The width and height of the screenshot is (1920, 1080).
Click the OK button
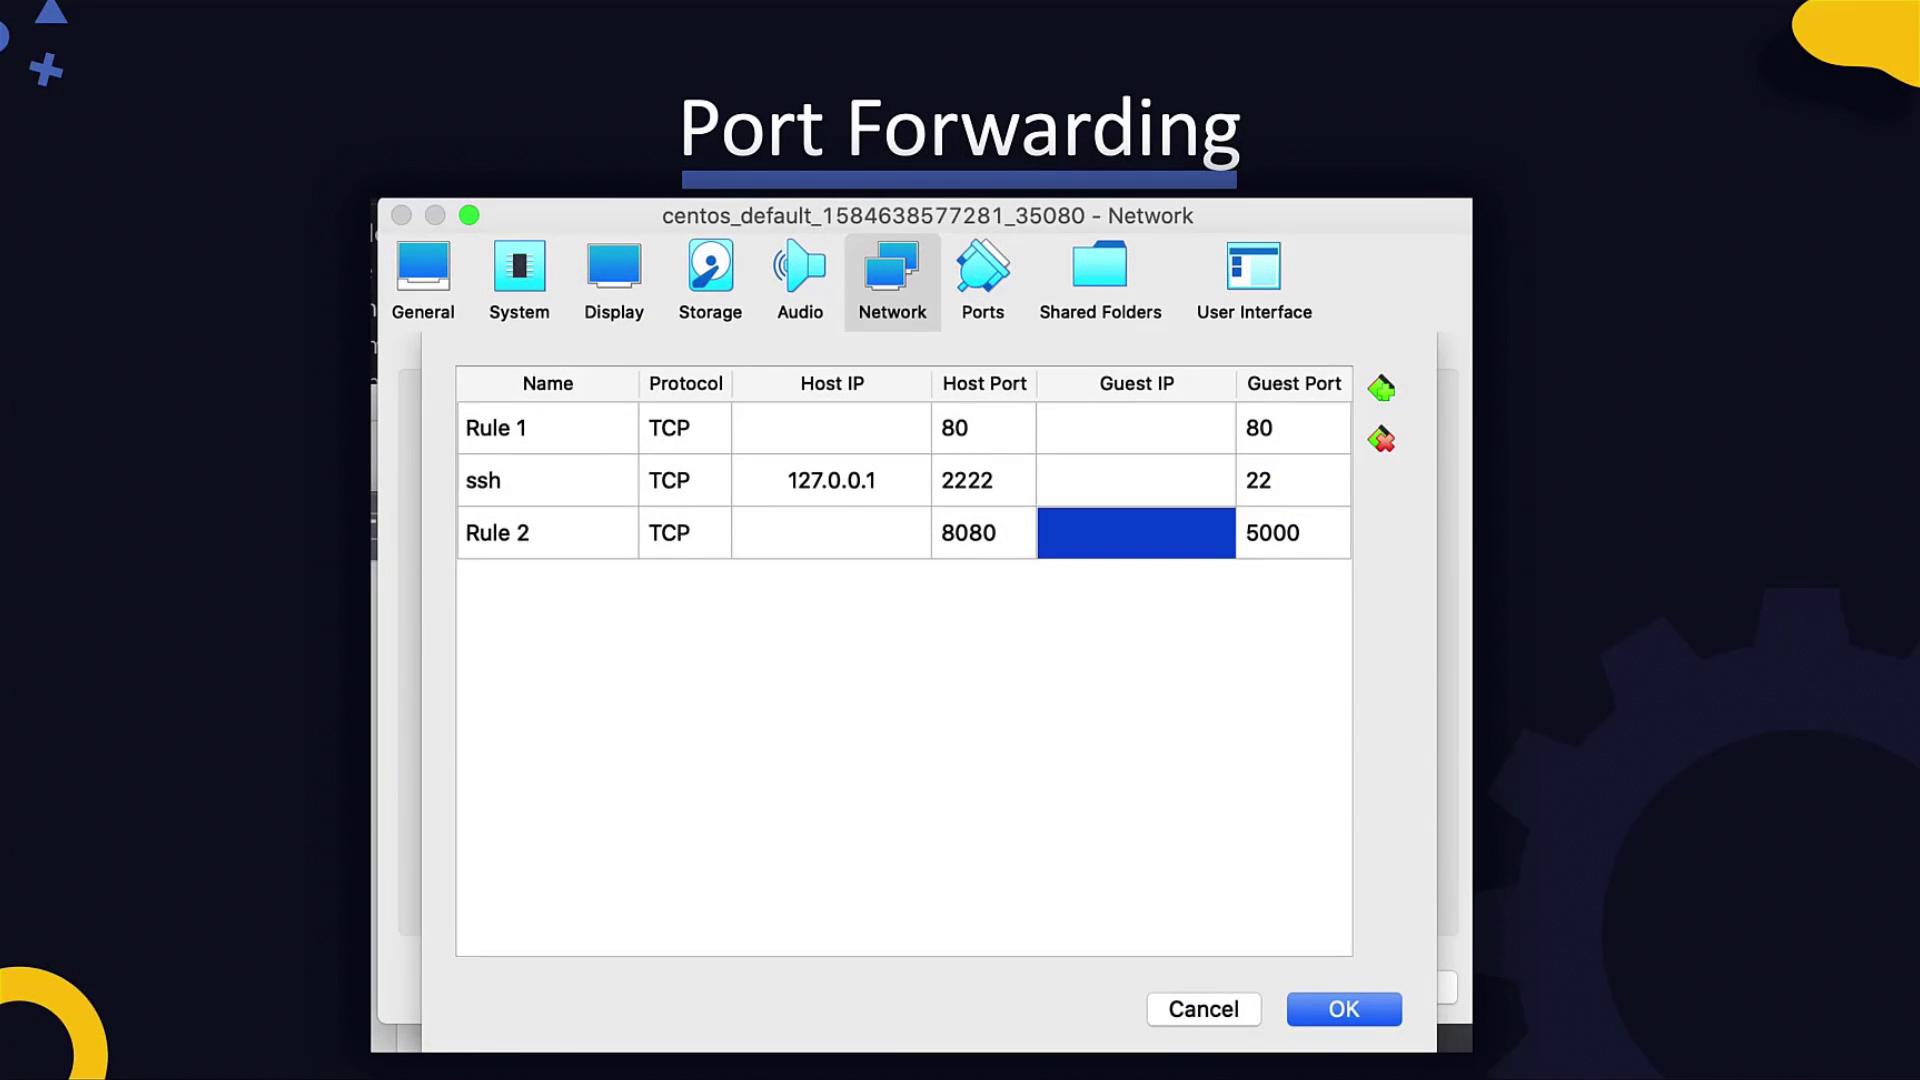point(1344,1009)
